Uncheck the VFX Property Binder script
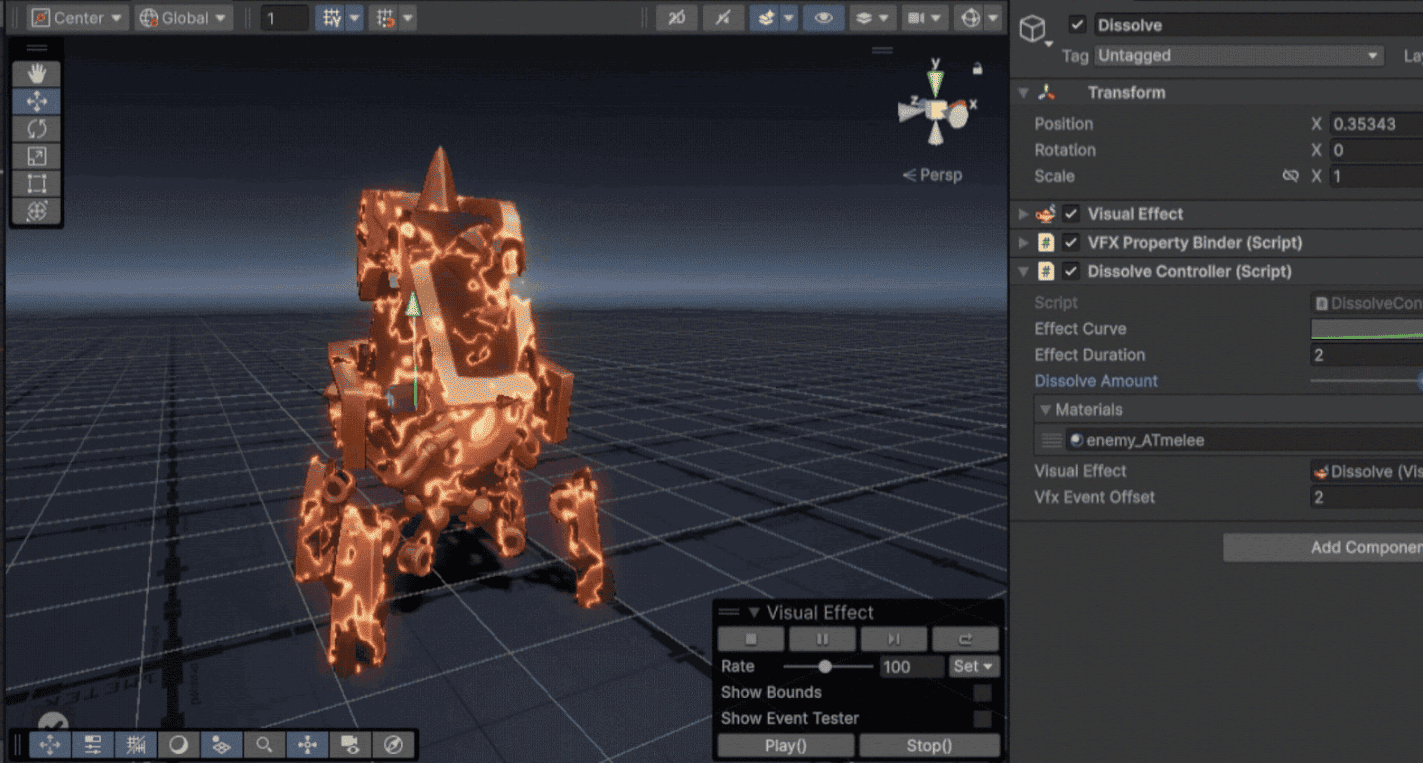 point(1071,243)
